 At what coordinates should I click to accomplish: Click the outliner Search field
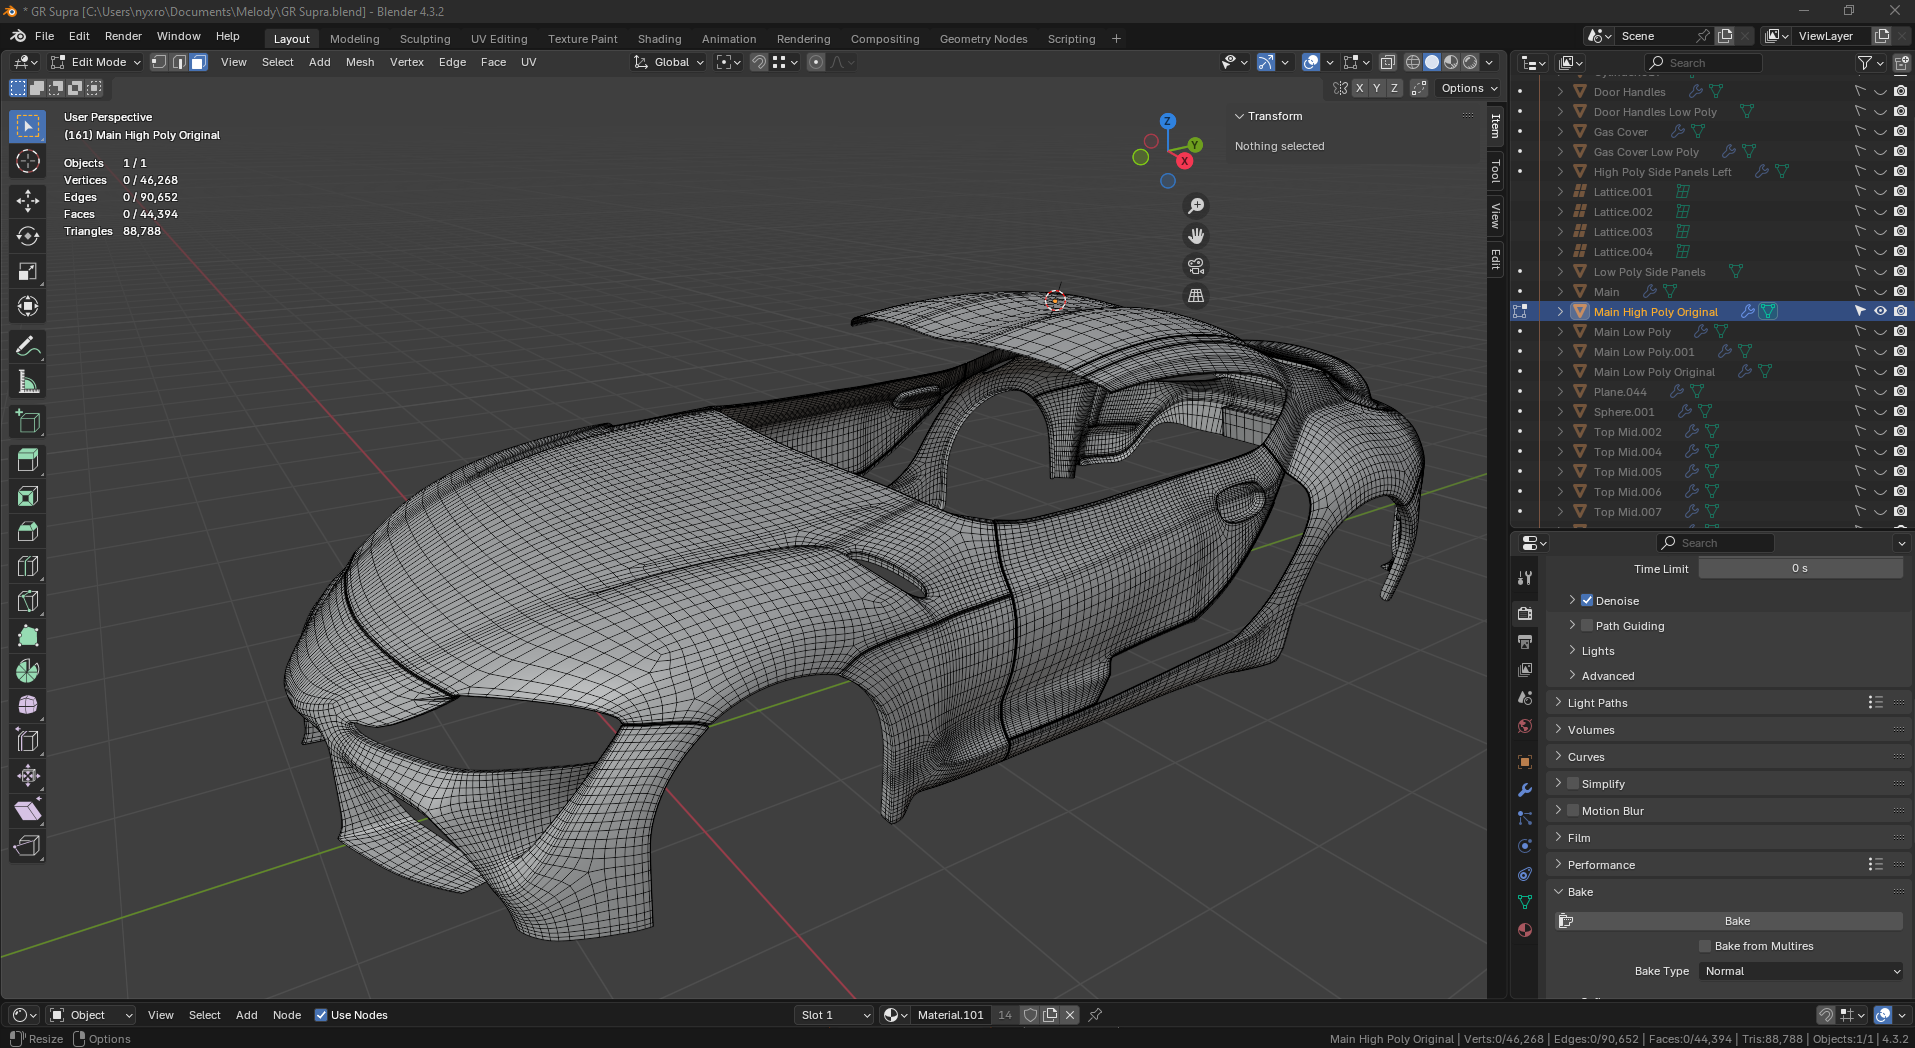pos(1703,63)
